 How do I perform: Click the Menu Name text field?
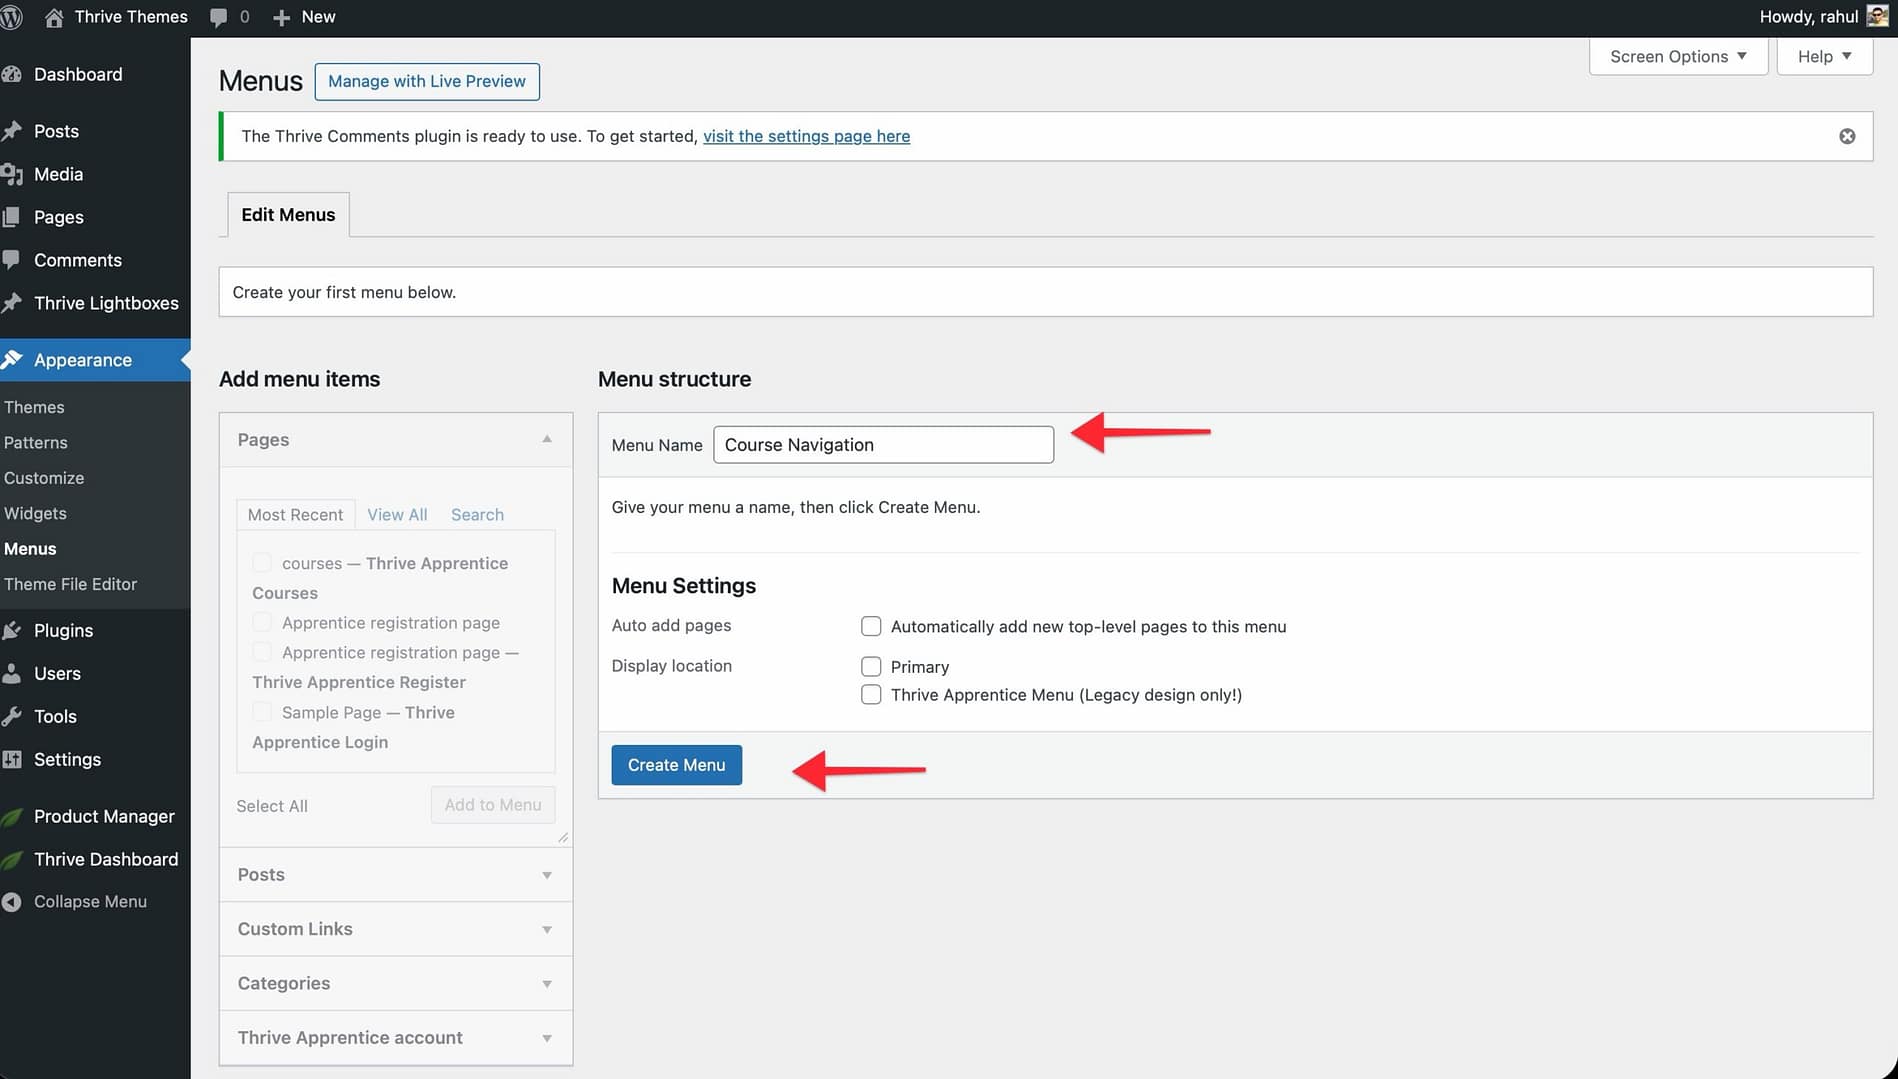[883, 445]
